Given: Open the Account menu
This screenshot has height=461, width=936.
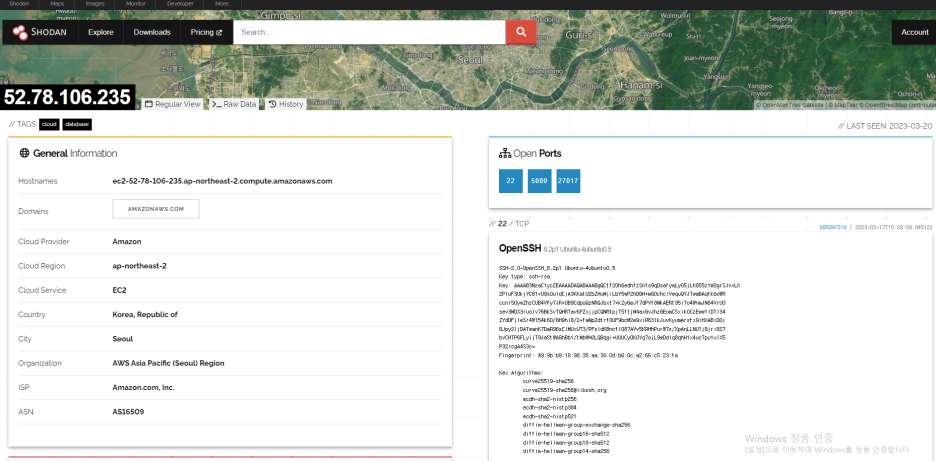Looking at the screenshot, I should pos(914,32).
